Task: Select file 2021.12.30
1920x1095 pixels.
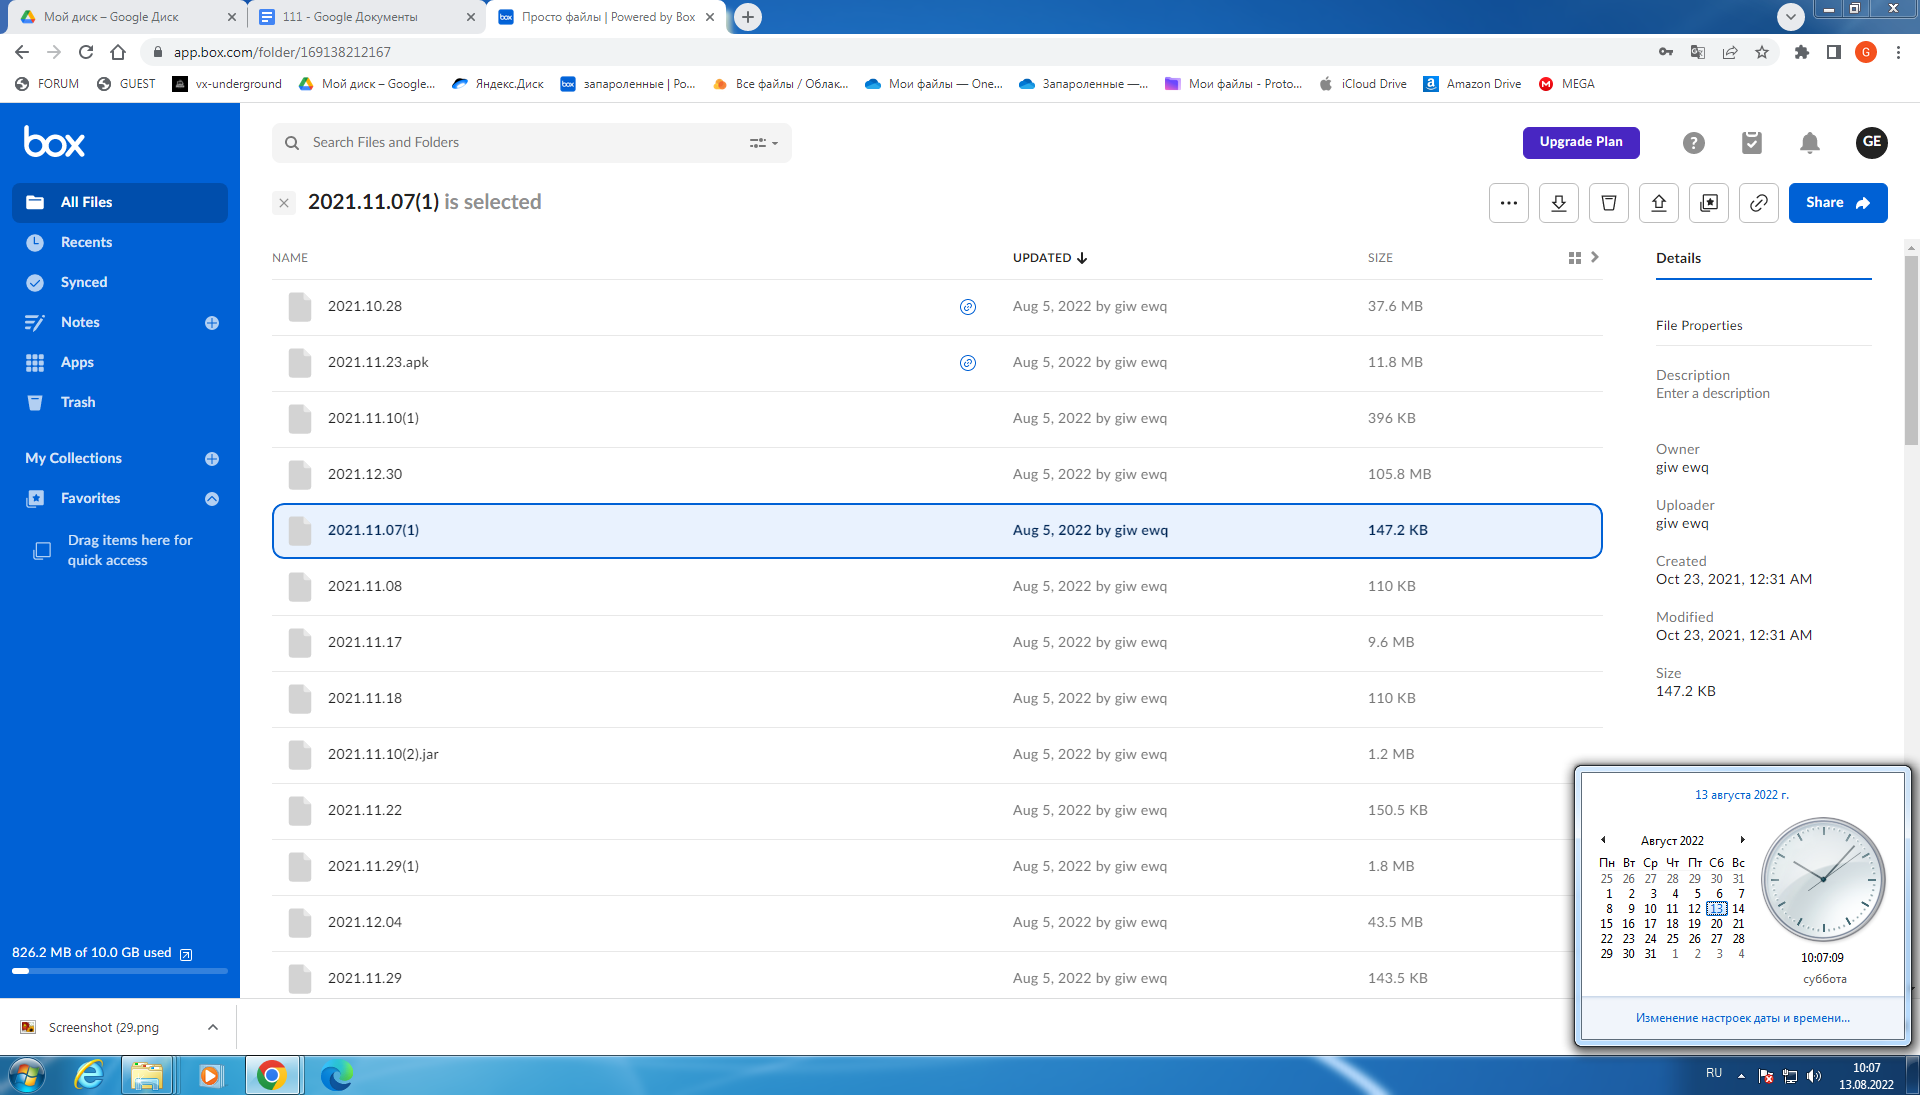Action: [937, 475]
